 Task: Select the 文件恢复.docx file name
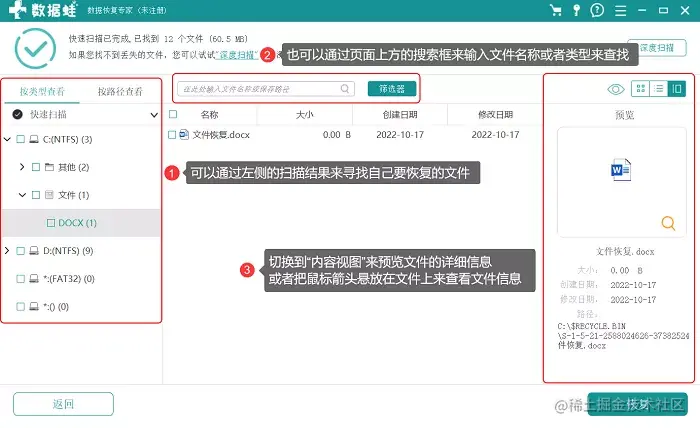coord(221,134)
